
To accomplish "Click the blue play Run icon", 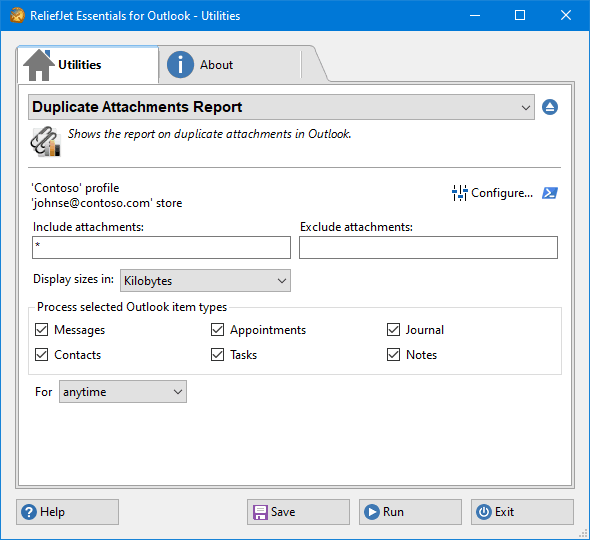I will pyautogui.click(x=372, y=512).
